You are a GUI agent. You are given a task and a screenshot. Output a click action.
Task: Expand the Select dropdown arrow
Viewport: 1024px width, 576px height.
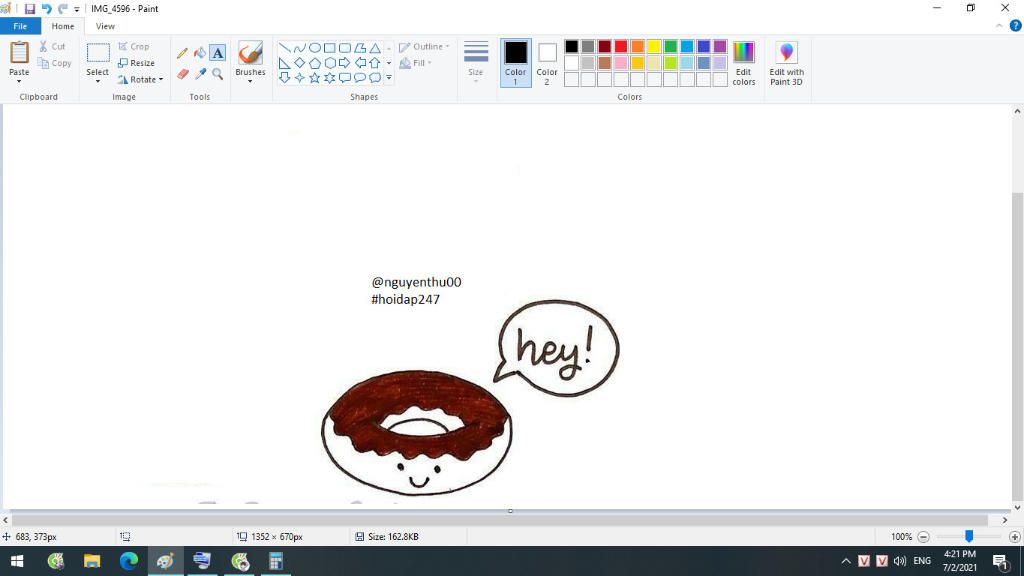point(97,82)
